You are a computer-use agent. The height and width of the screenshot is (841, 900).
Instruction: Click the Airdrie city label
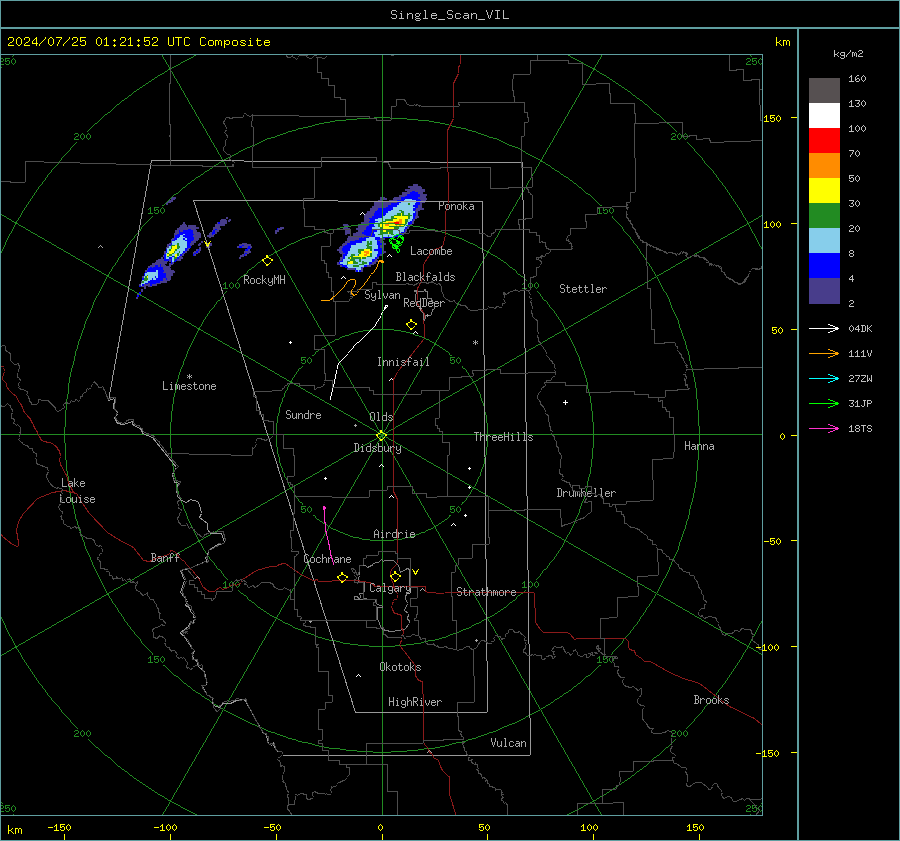[394, 534]
